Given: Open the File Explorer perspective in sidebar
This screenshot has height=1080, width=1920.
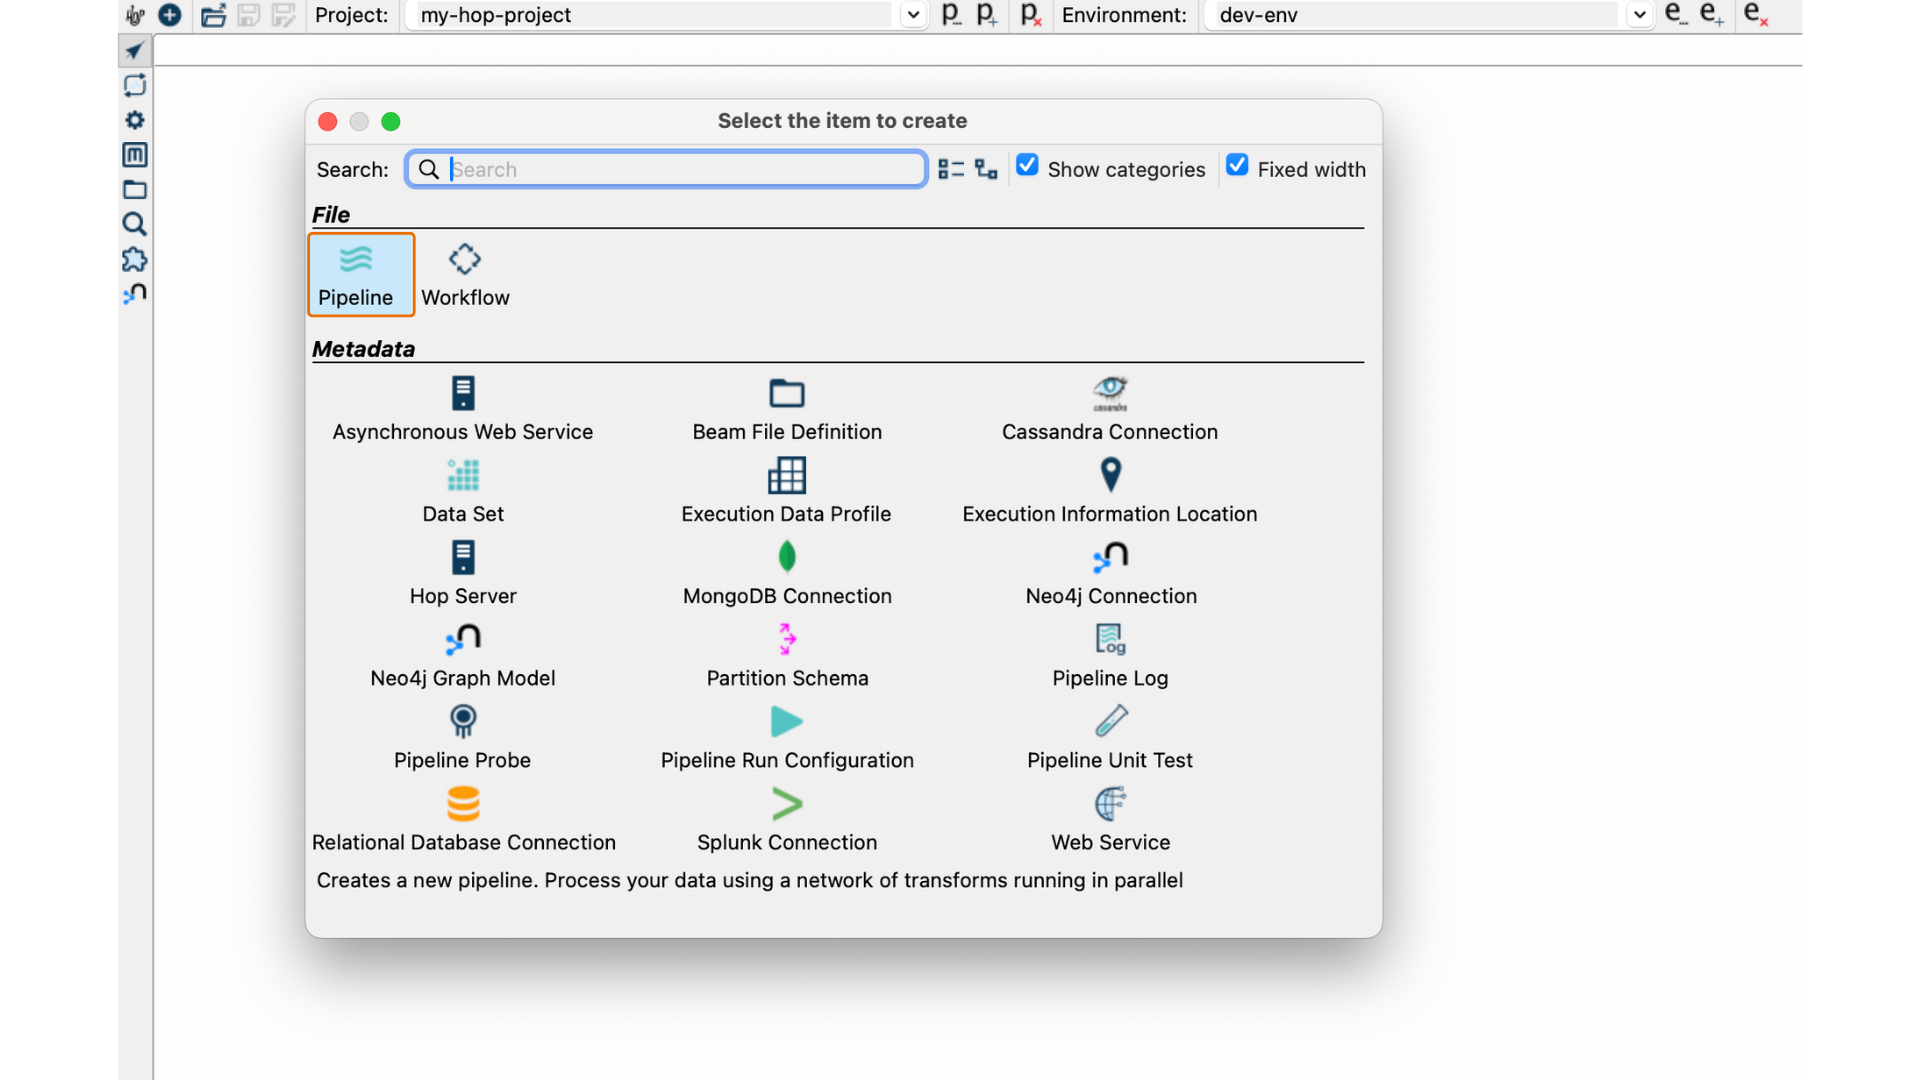Looking at the screenshot, I should tap(134, 189).
